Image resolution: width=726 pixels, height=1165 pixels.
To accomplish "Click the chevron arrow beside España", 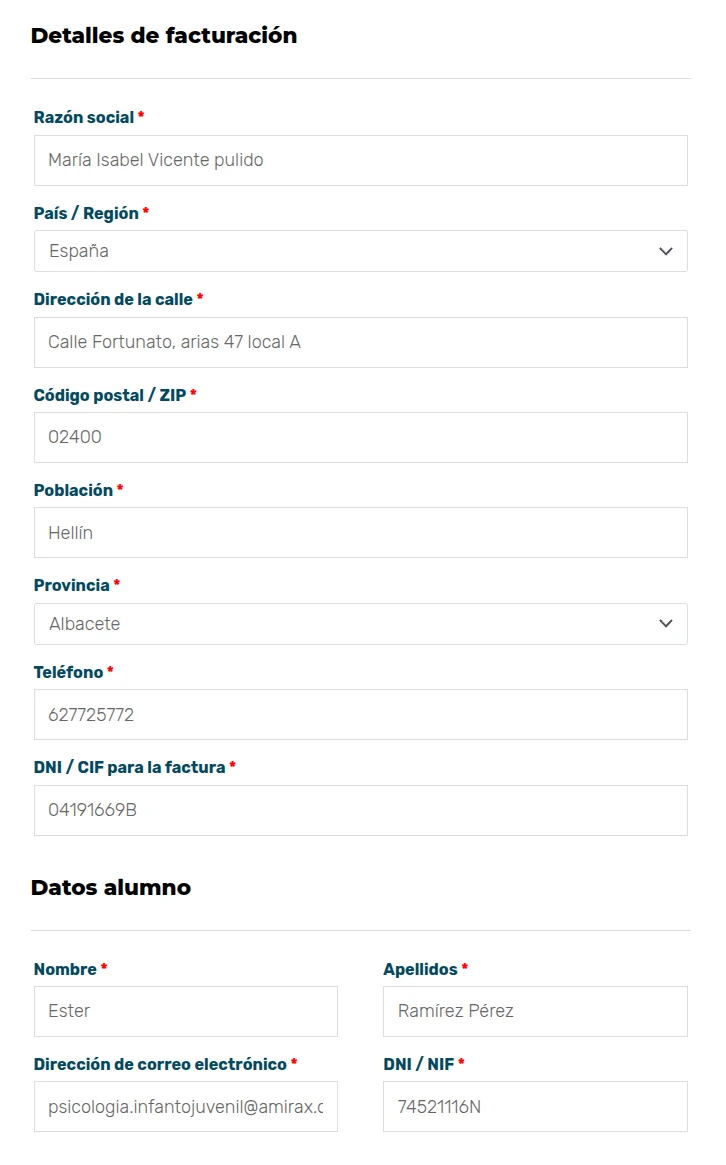I will tap(666, 251).
